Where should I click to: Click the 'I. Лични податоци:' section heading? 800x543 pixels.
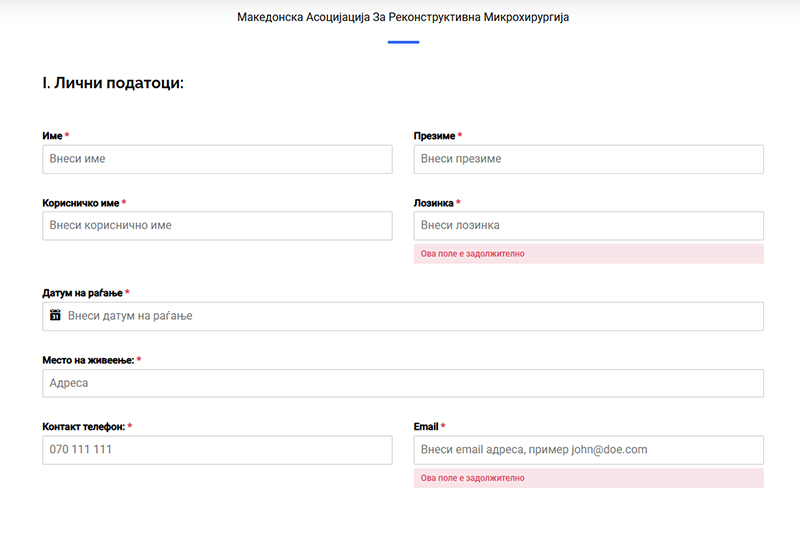tap(113, 83)
